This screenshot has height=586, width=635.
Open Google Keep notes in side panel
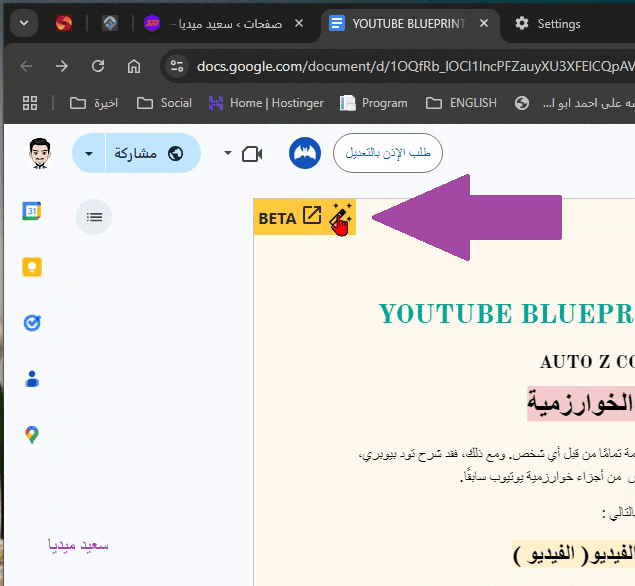coord(32,267)
